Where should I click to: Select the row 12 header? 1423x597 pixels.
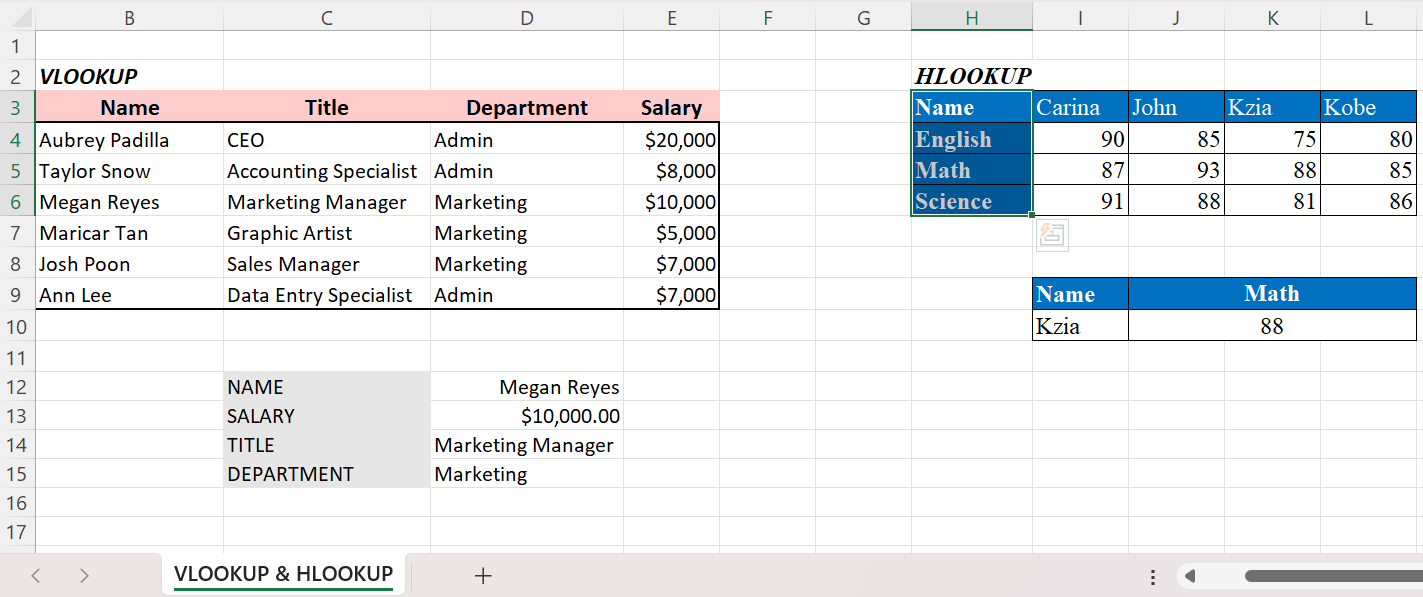coord(17,387)
